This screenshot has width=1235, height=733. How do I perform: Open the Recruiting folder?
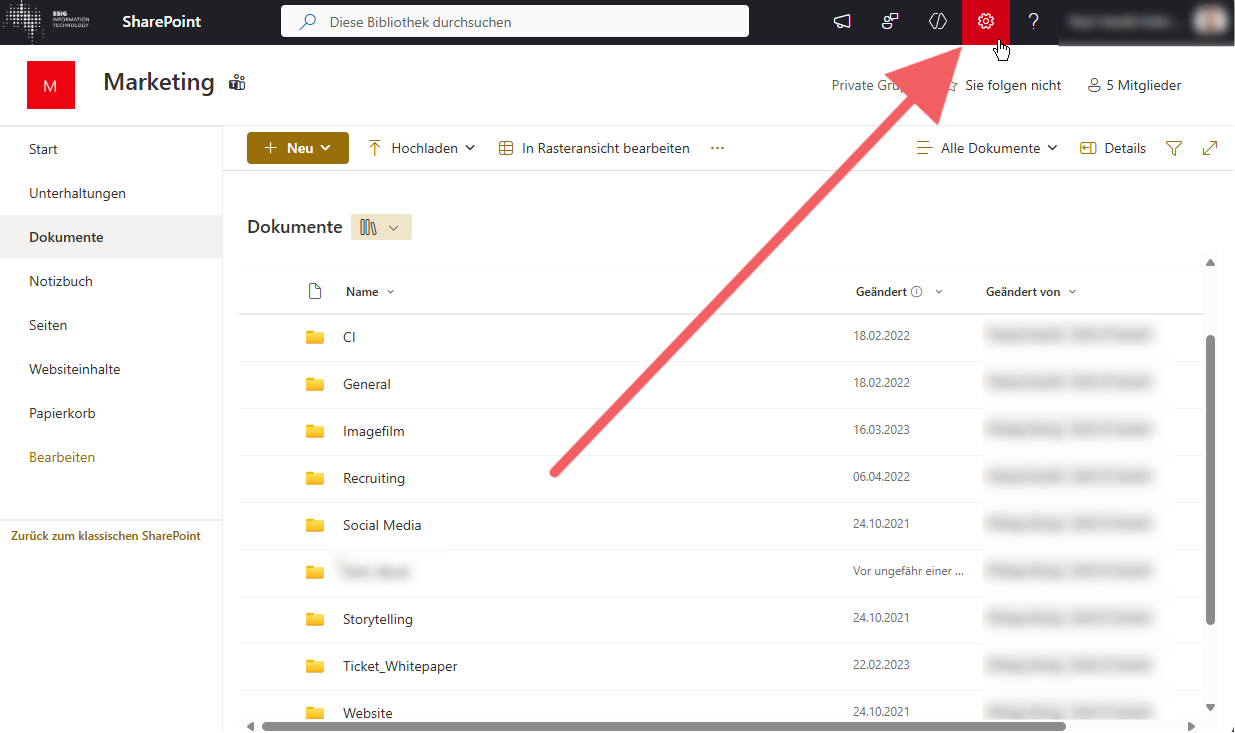[373, 478]
